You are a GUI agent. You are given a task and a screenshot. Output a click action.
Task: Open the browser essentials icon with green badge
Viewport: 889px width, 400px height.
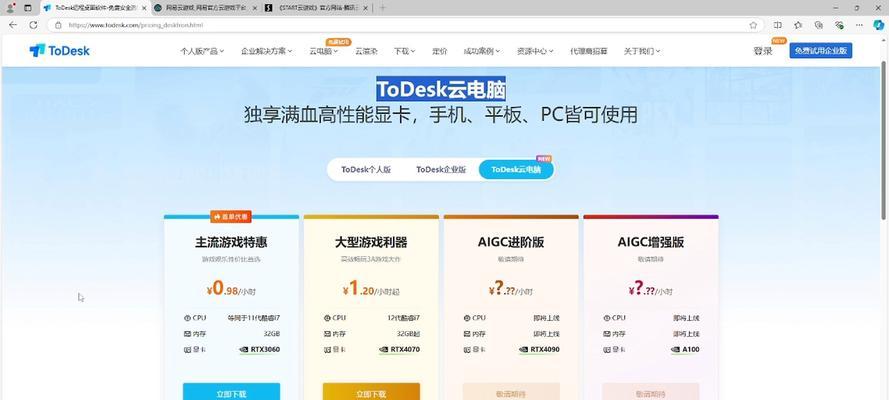coord(840,25)
